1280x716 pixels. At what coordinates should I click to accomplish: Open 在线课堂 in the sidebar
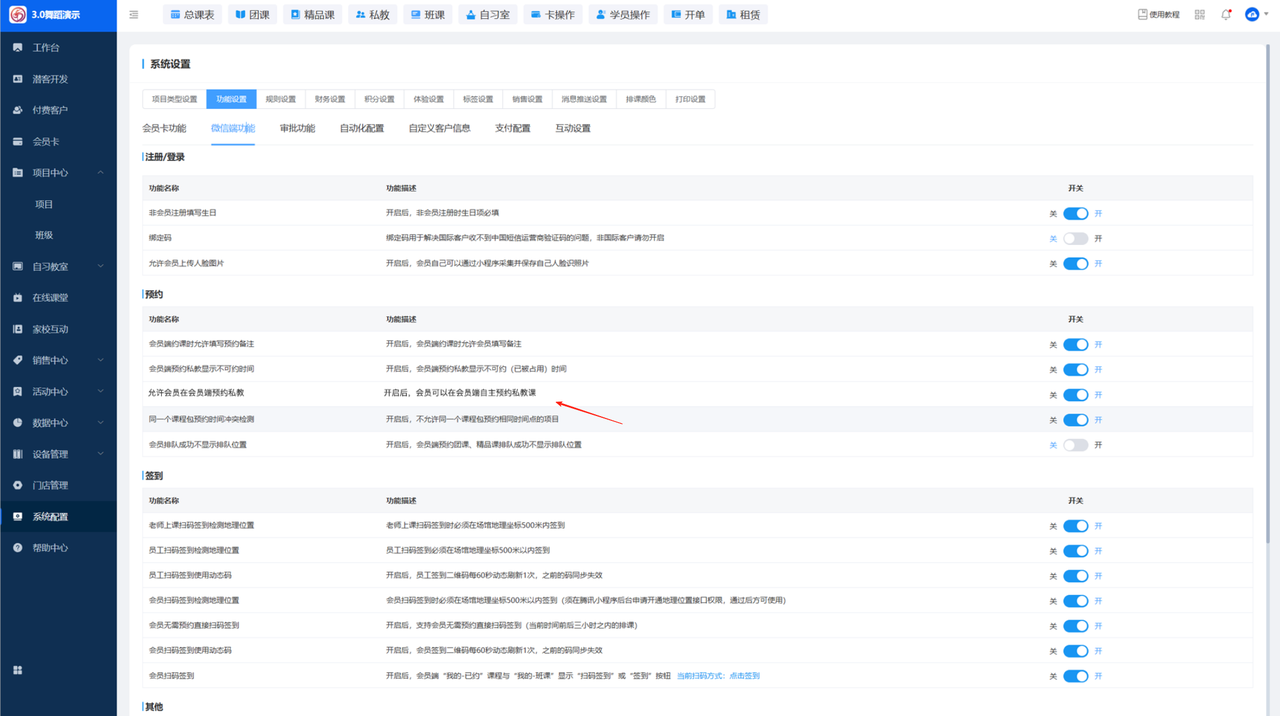pyautogui.click(x=50, y=298)
